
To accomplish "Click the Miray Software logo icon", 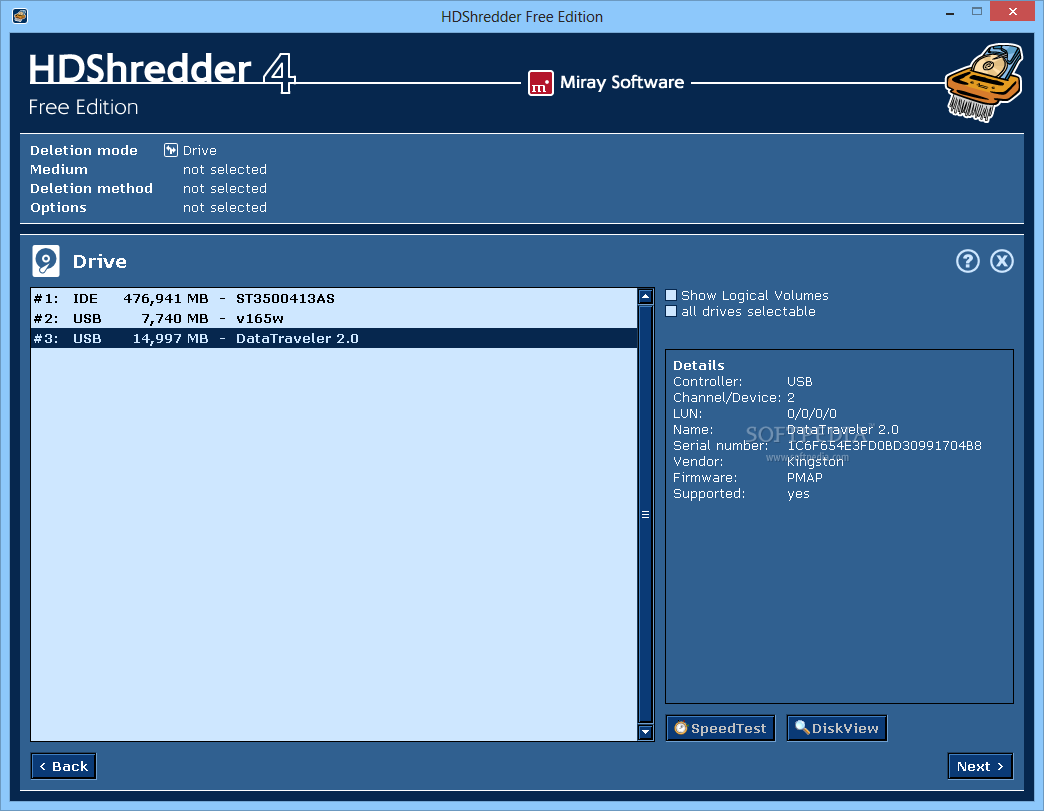I will click(541, 83).
